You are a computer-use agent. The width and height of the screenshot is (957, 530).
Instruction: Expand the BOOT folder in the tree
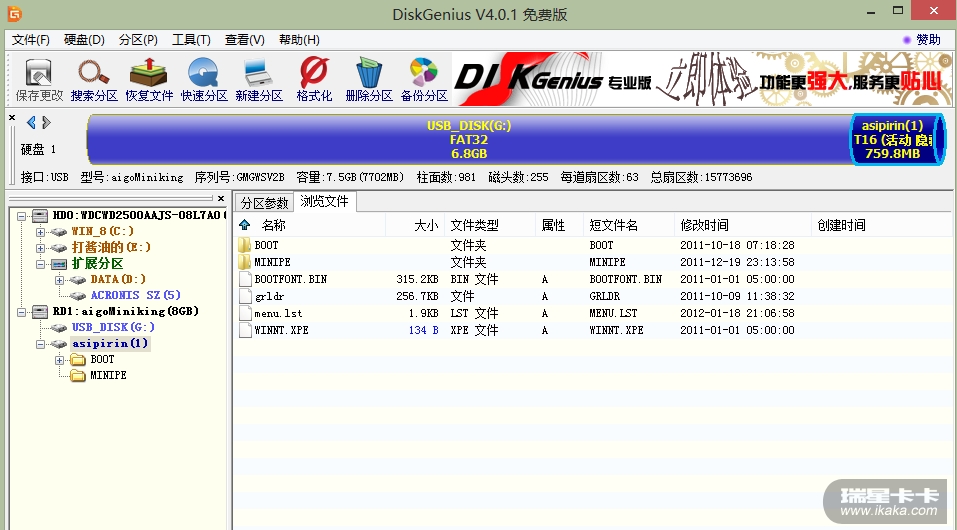59,360
